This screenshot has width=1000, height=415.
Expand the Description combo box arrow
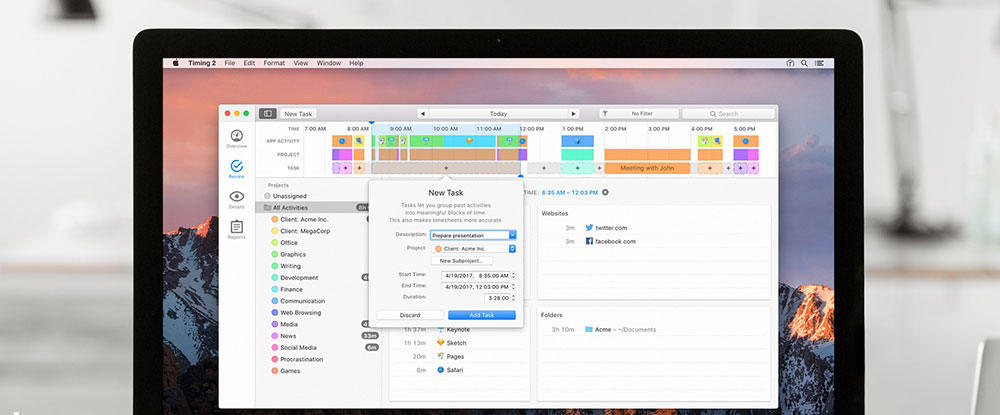point(512,235)
